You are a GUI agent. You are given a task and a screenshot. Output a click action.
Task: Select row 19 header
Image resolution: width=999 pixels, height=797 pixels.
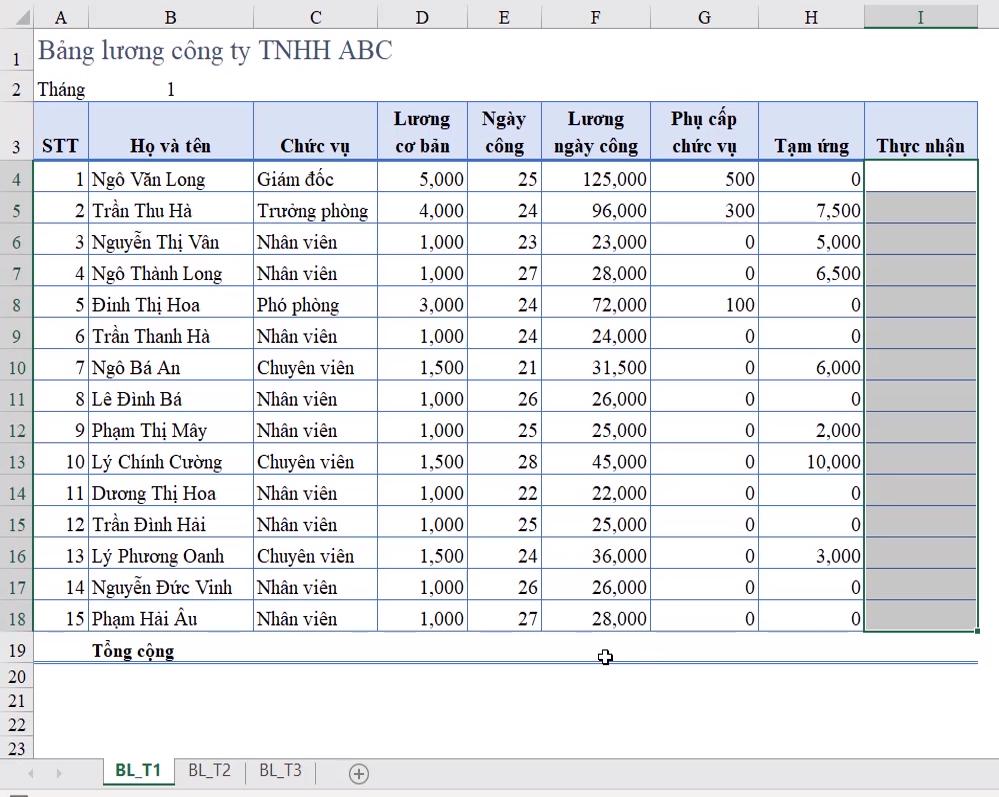coord(16,651)
